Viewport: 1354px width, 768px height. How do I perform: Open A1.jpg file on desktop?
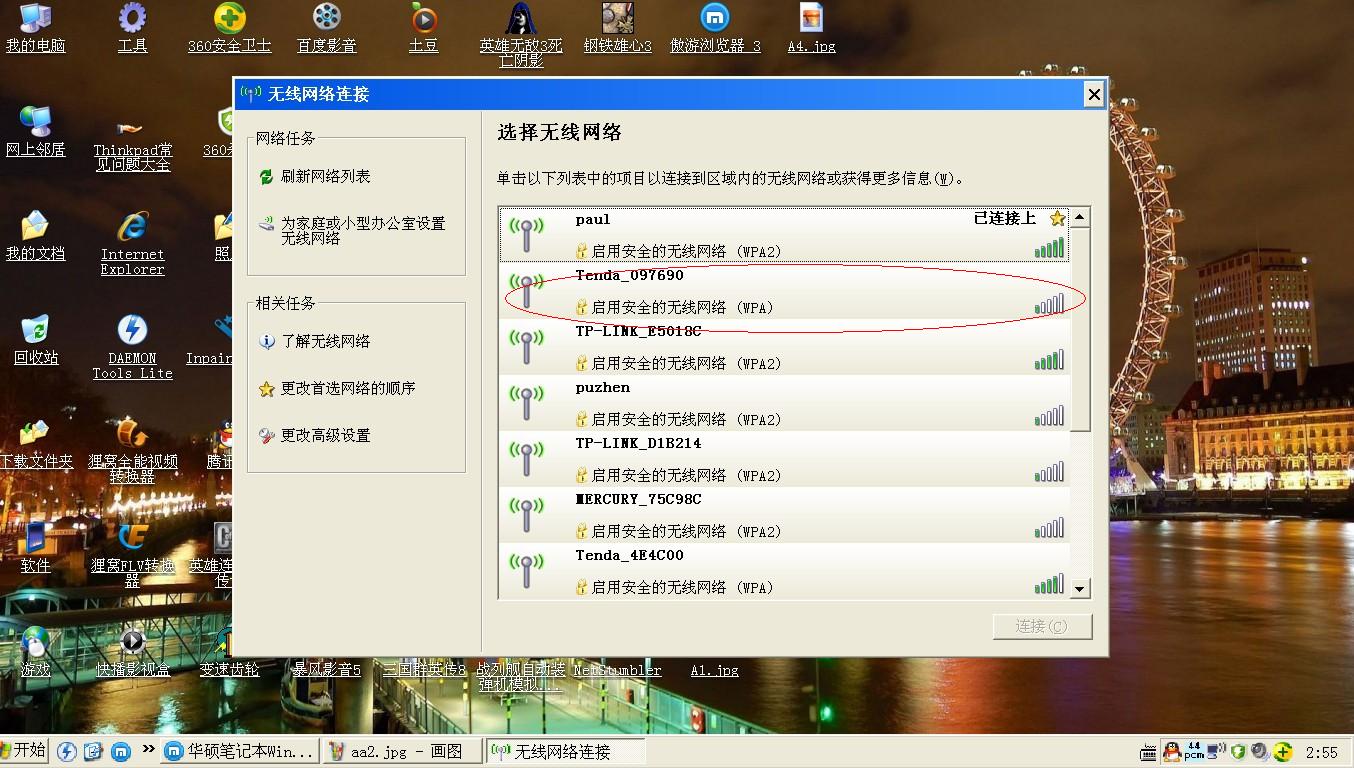pos(714,670)
